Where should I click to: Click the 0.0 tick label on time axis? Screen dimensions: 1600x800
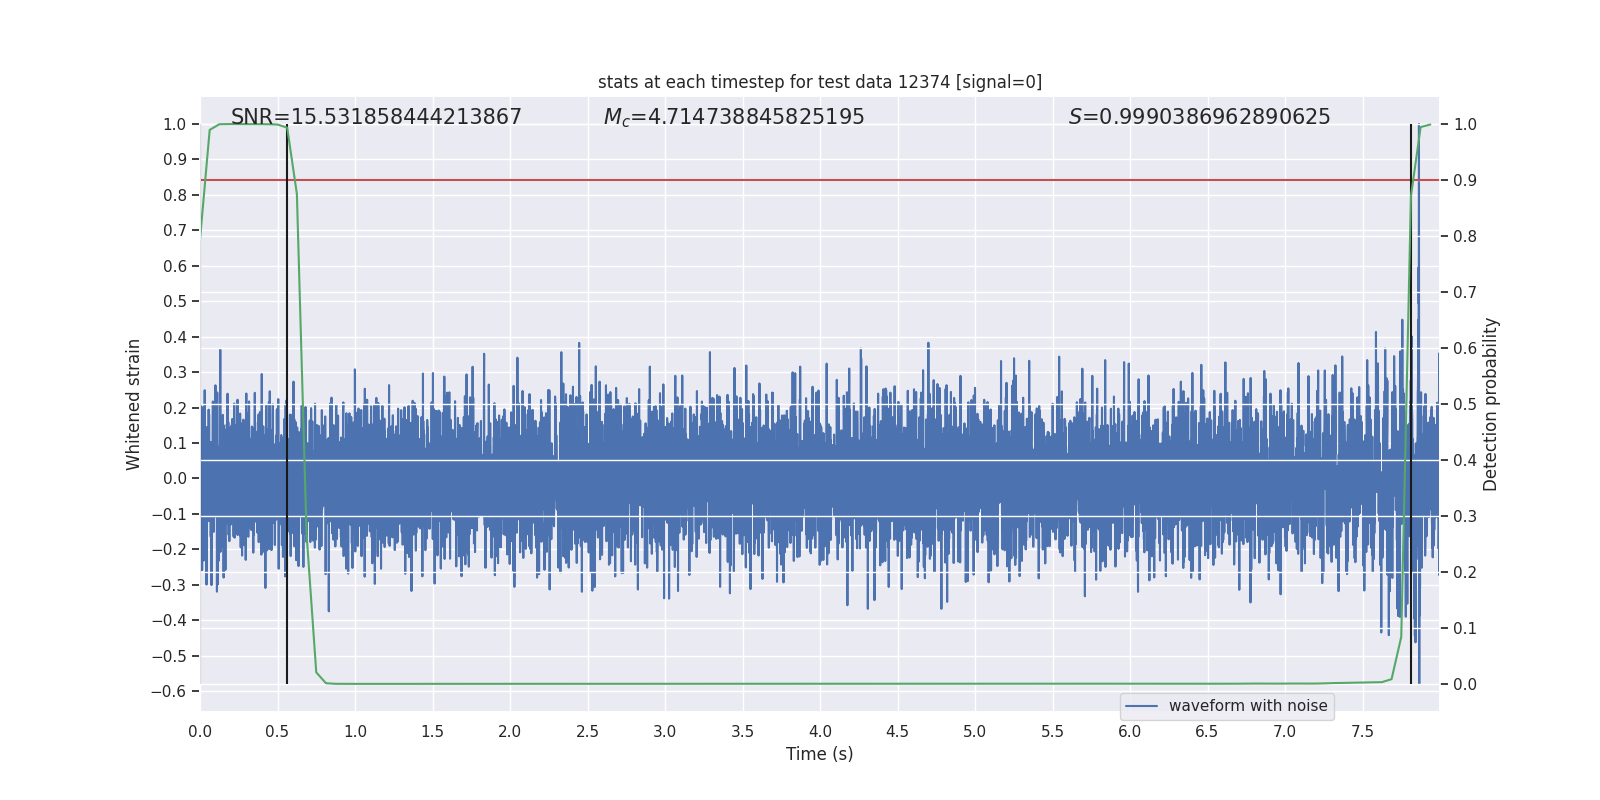(x=200, y=732)
